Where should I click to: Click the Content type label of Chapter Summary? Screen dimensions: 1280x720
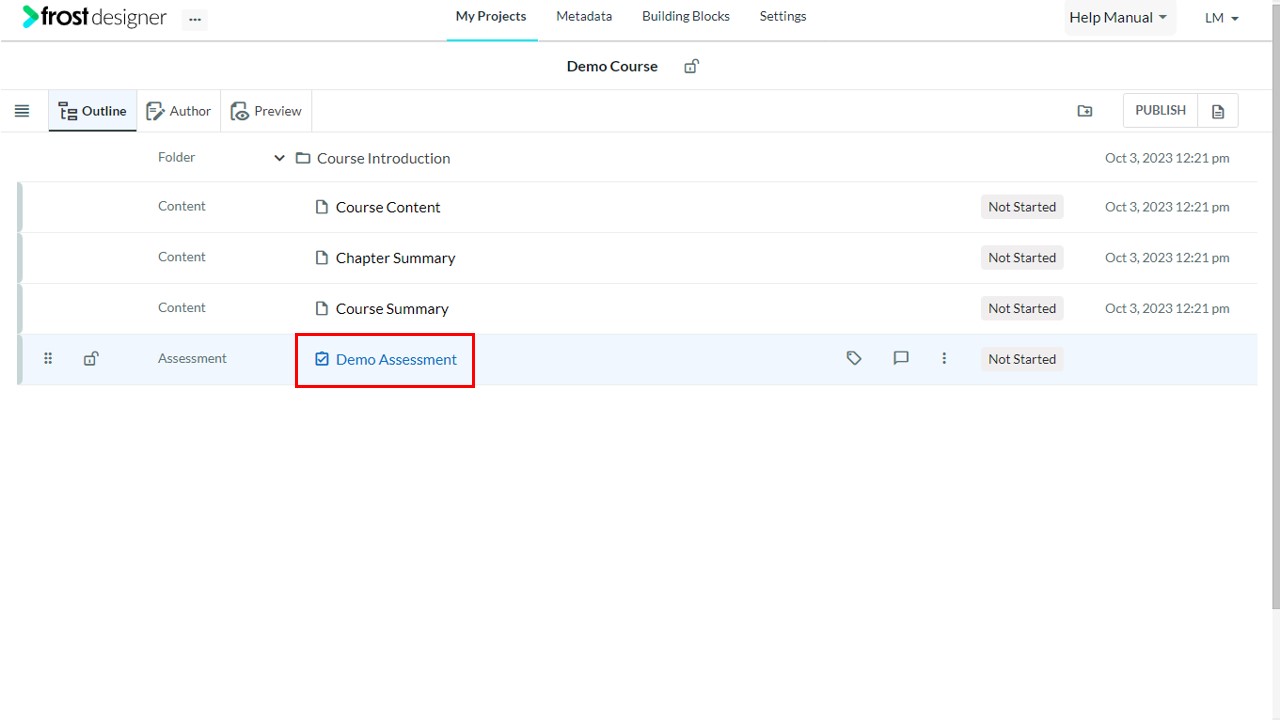click(x=182, y=257)
